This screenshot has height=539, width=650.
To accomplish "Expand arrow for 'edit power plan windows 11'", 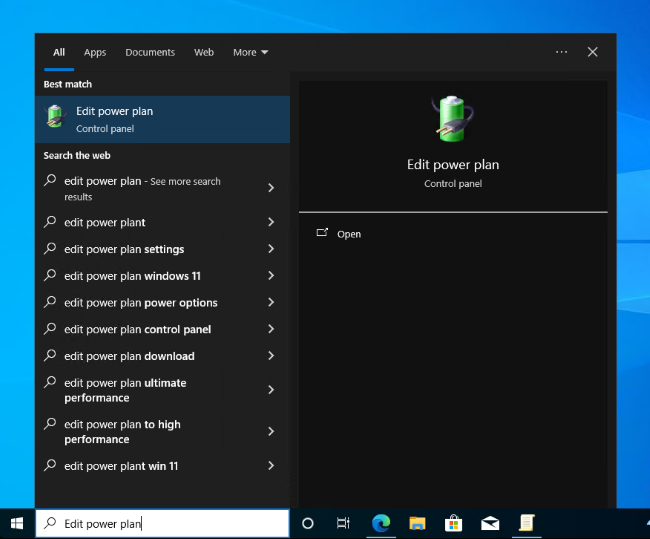I will [x=271, y=276].
